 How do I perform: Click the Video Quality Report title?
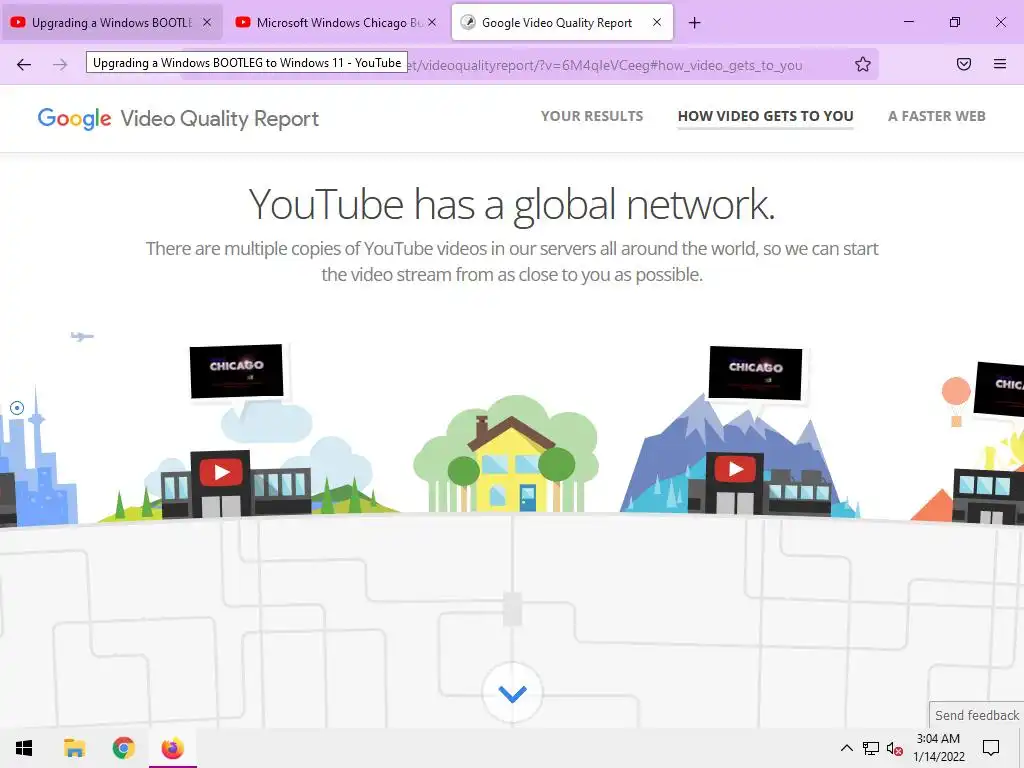coord(219,119)
